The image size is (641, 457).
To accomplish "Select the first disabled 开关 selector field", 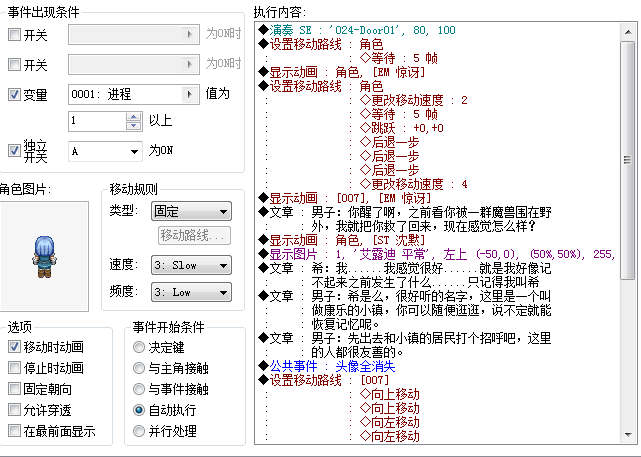I will coord(134,34).
